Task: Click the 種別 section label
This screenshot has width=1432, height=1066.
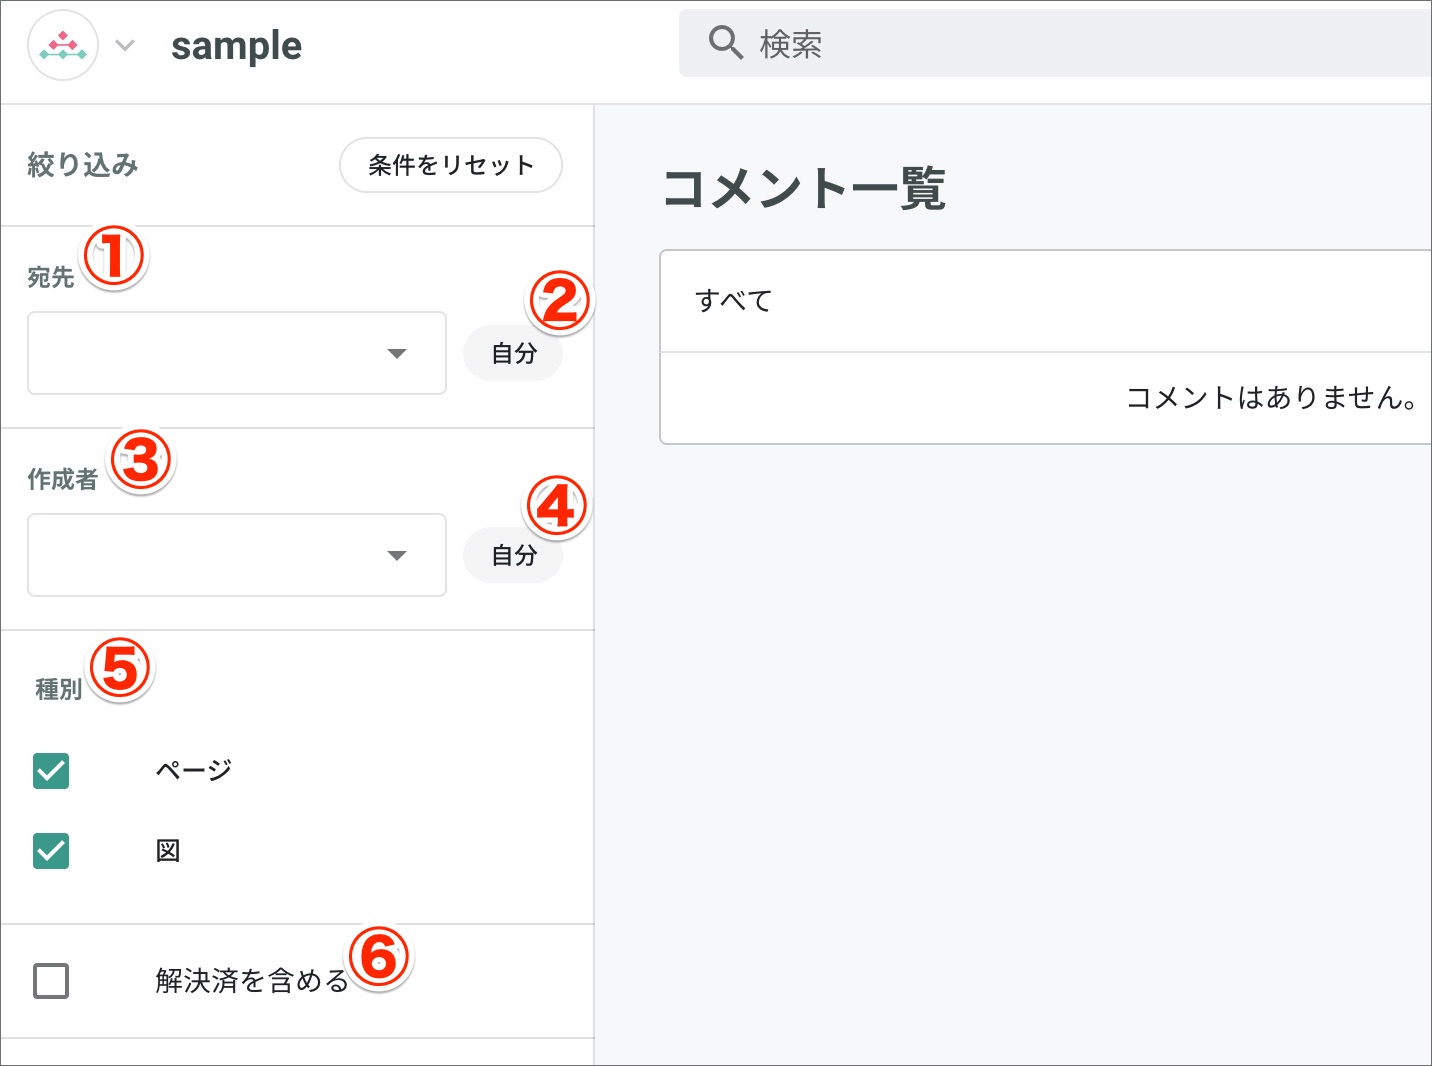Action: (56, 690)
